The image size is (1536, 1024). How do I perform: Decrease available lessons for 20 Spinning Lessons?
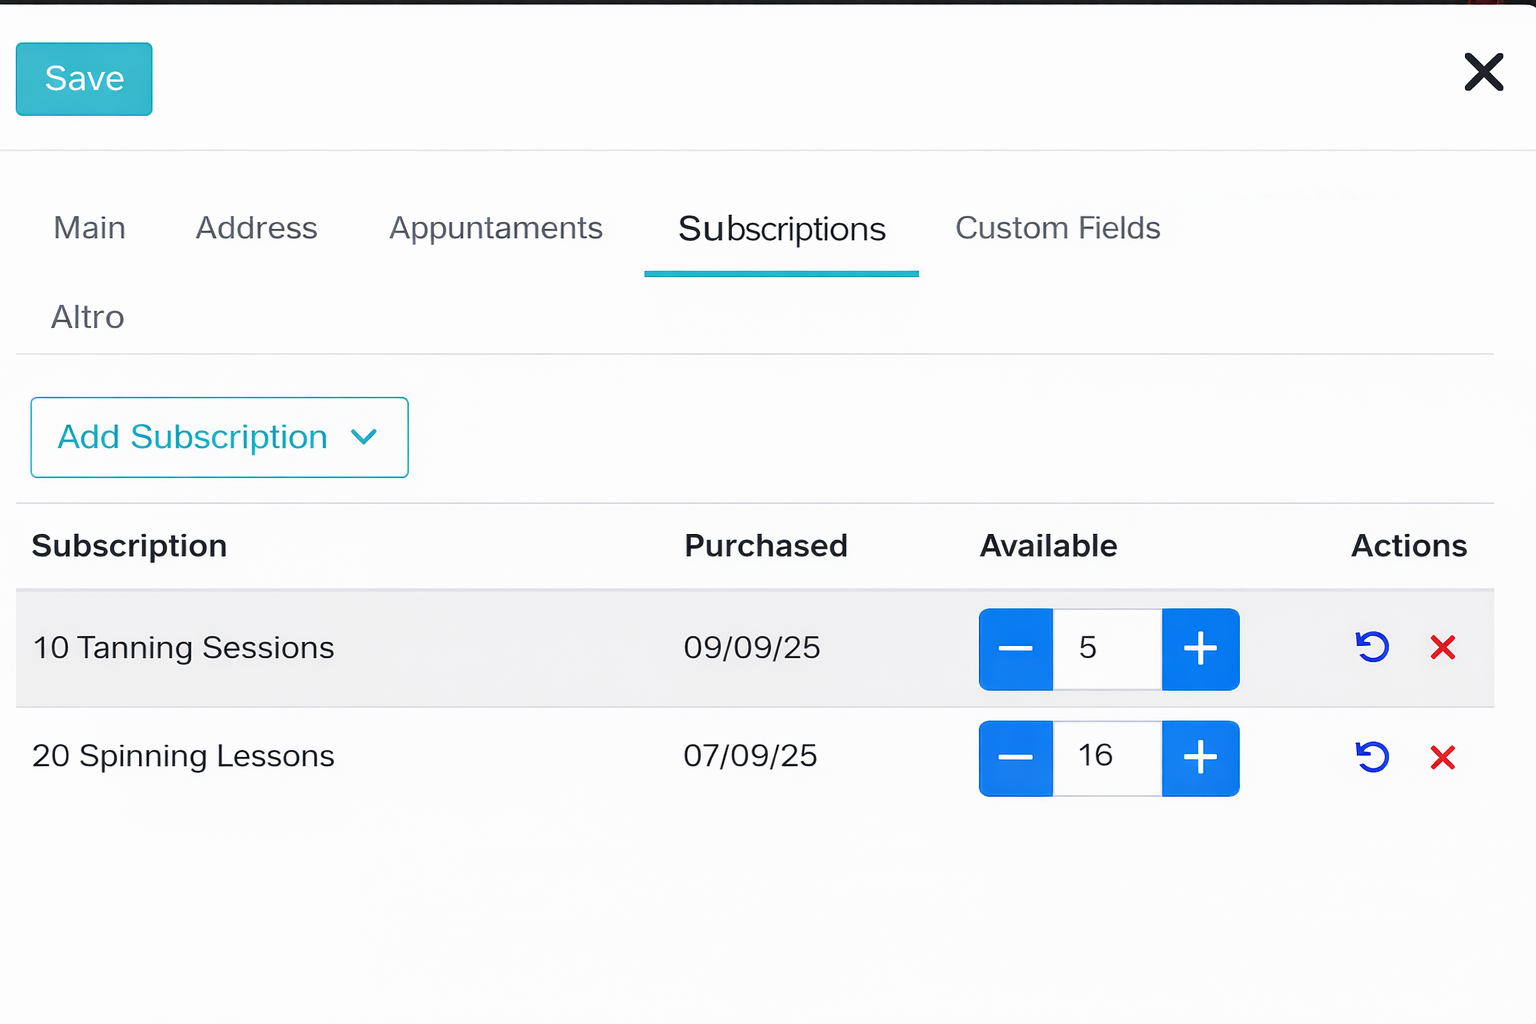[1015, 758]
